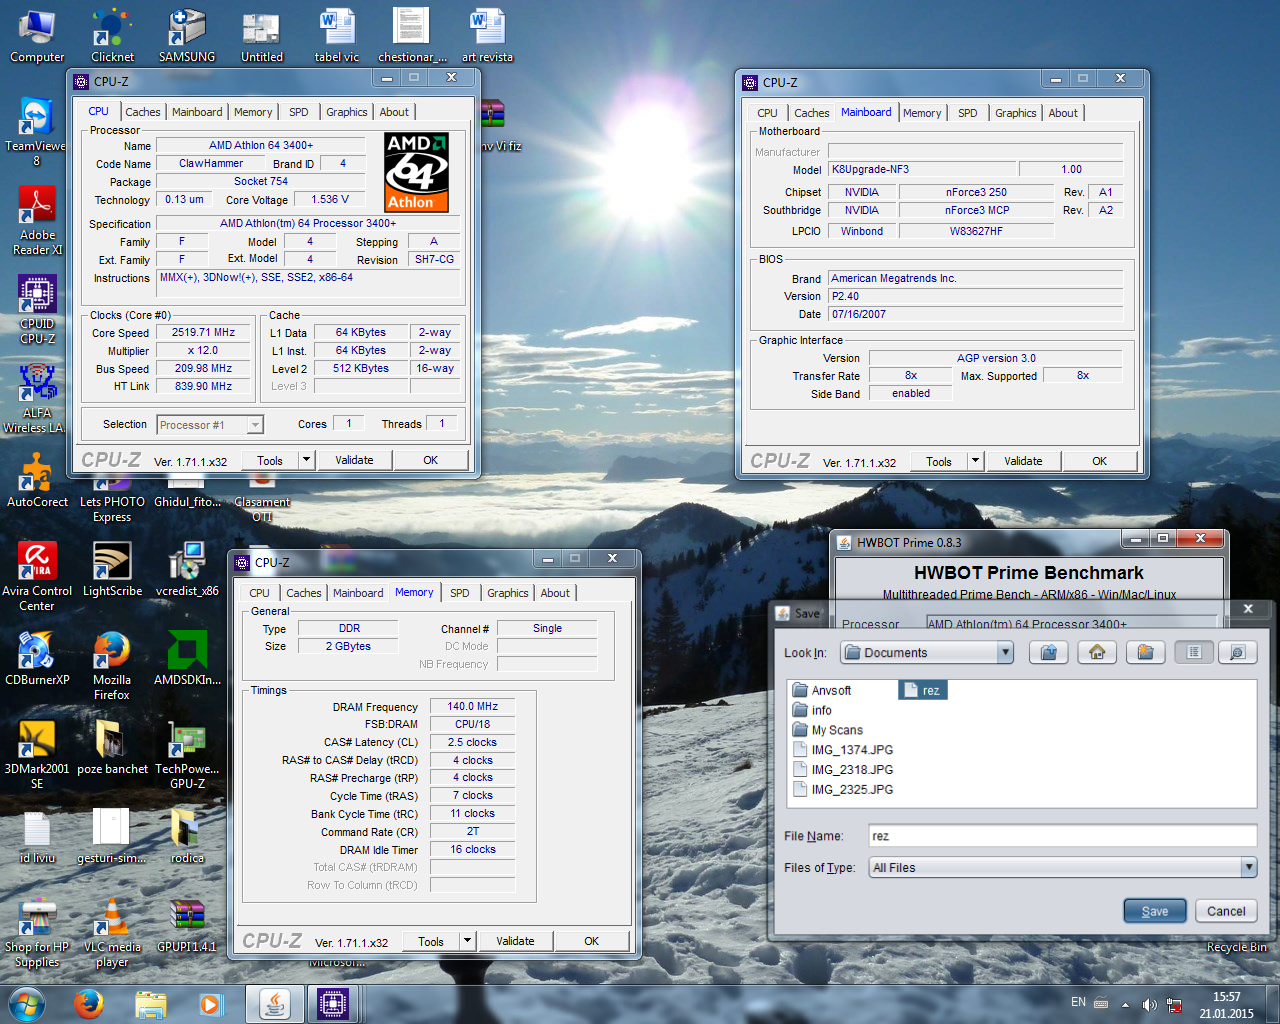The image size is (1280, 1024).
Task: Open the AMDSDKIn... desktop icon
Action: coord(187,657)
